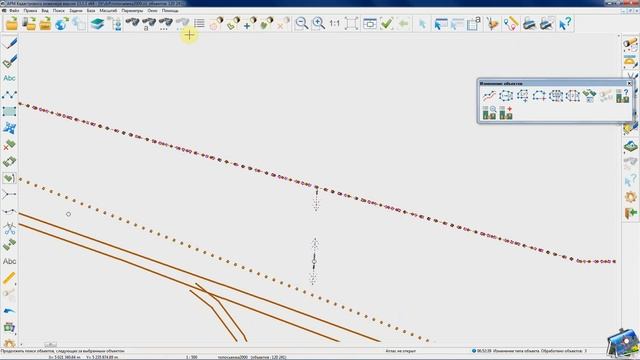Click the zoom out magnifier
Viewport: 640px width, 360px height.
point(301,24)
